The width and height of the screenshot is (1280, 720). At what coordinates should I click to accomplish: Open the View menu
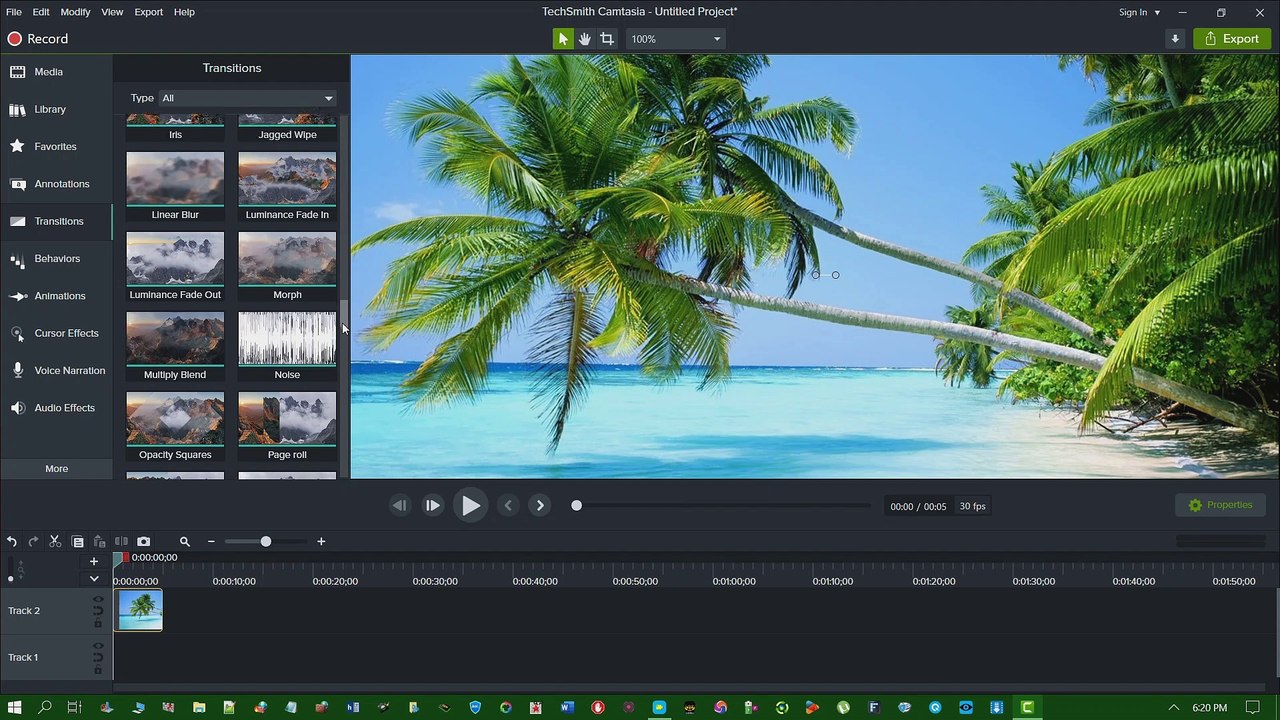112,12
